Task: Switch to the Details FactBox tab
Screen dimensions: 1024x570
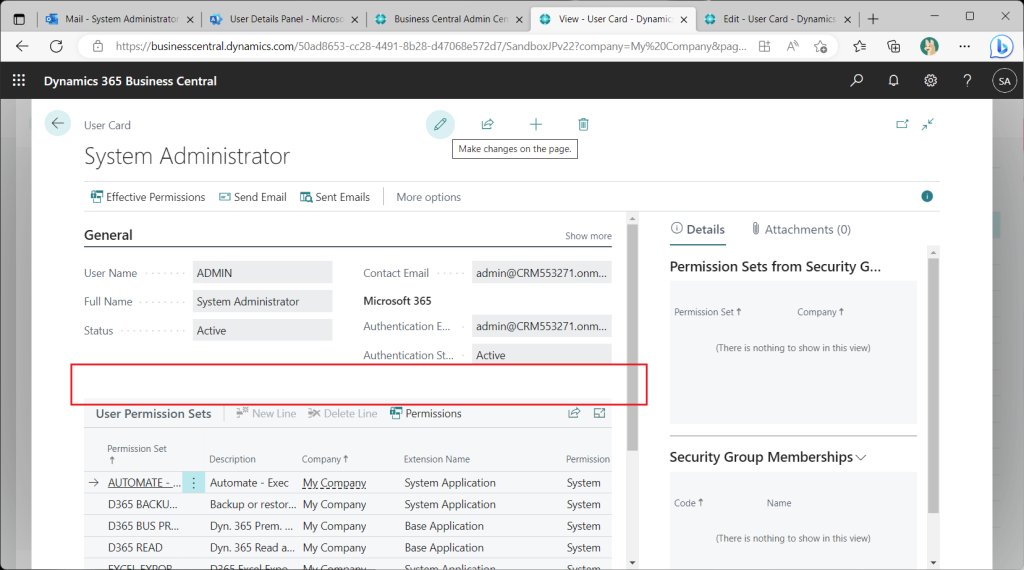Action: (x=697, y=229)
